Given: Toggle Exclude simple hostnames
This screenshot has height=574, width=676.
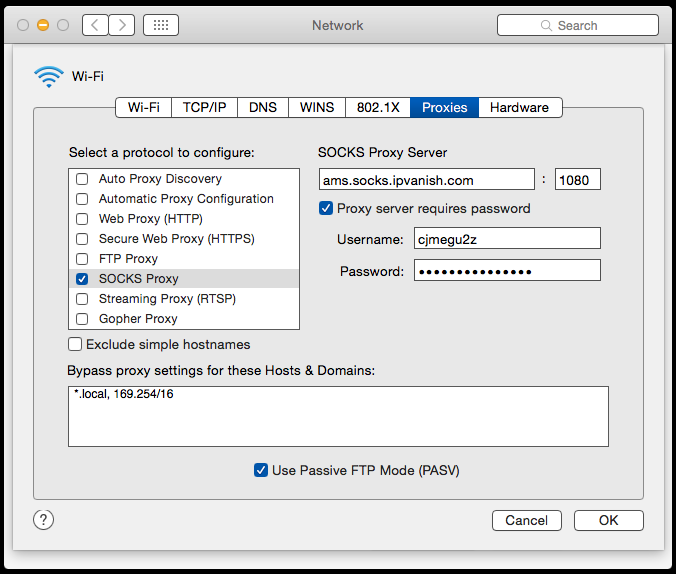Looking at the screenshot, I should (75, 344).
